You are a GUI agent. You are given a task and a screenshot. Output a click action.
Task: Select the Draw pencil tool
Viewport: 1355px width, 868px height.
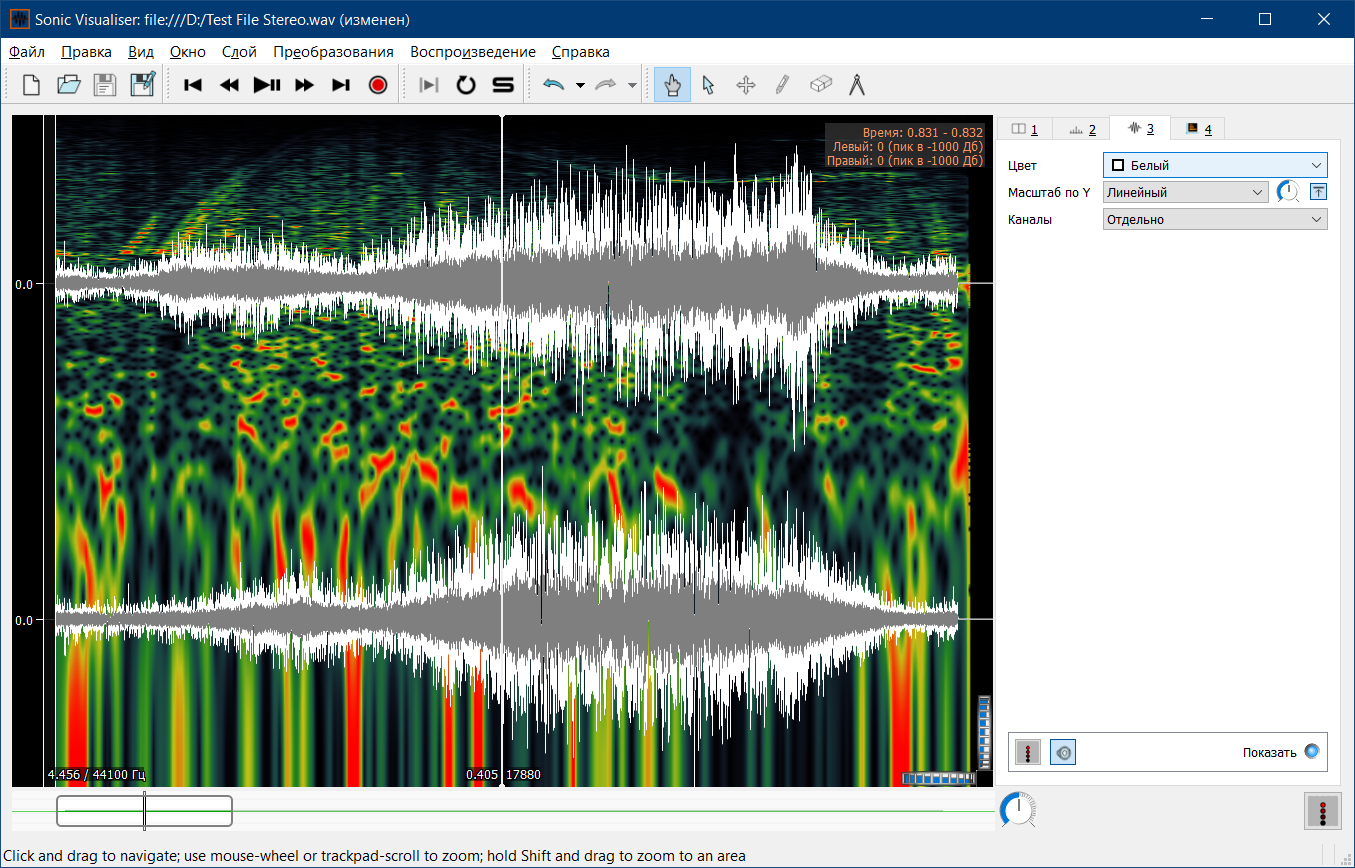coord(782,86)
